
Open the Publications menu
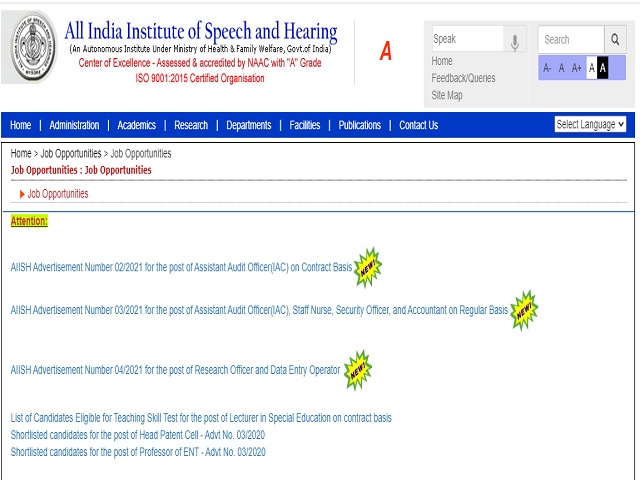pos(359,125)
